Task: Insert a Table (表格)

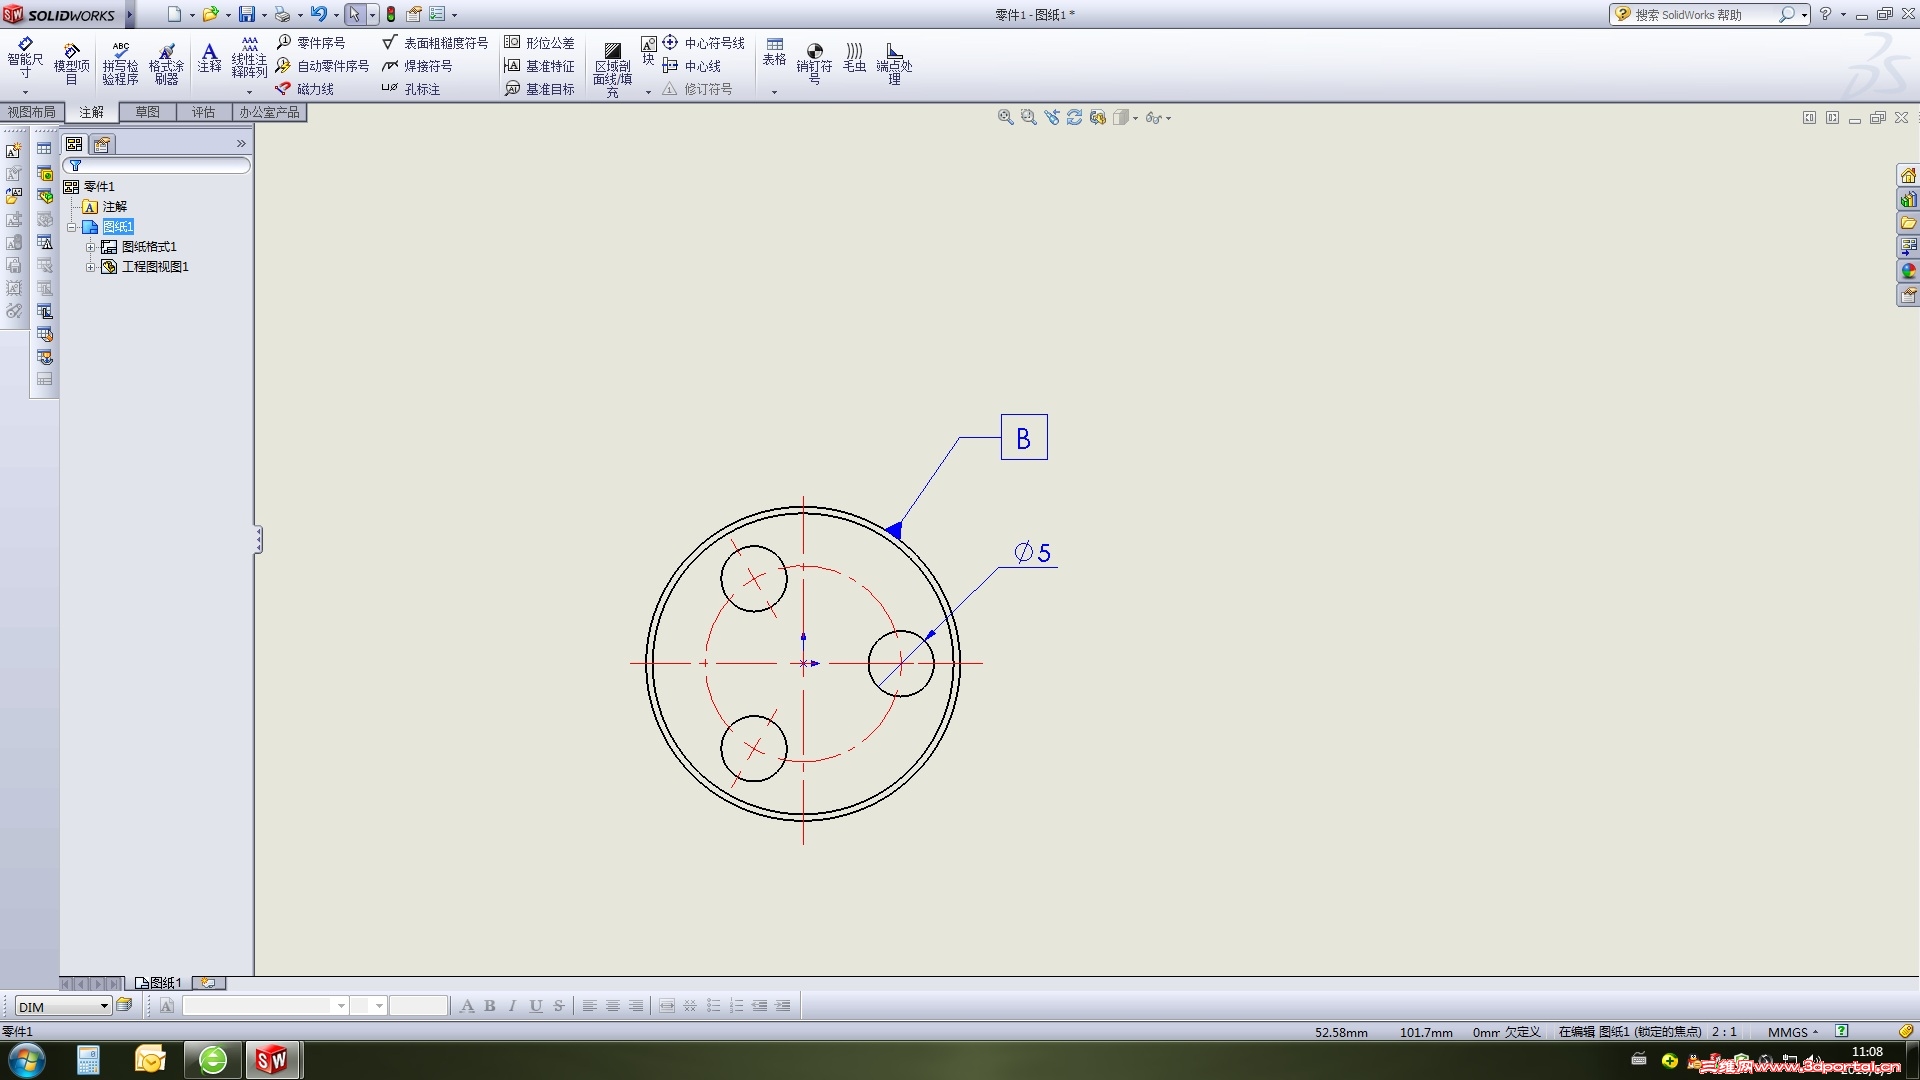Action: [774, 52]
